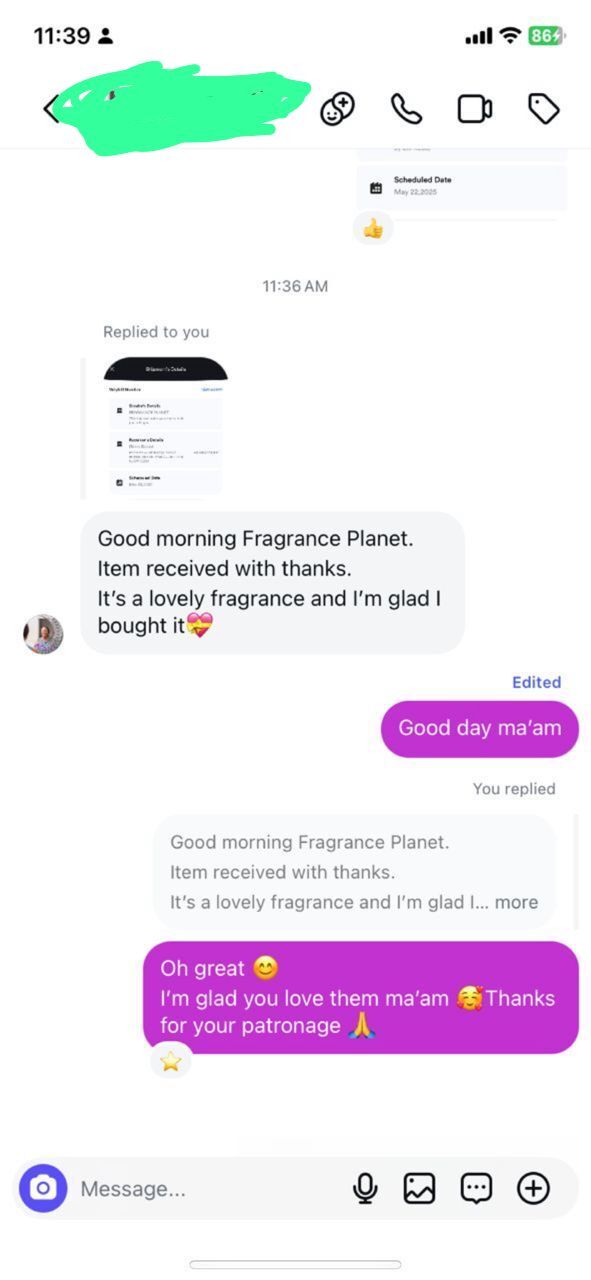
Task: Go back using the back arrow
Action: click(50, 109)
